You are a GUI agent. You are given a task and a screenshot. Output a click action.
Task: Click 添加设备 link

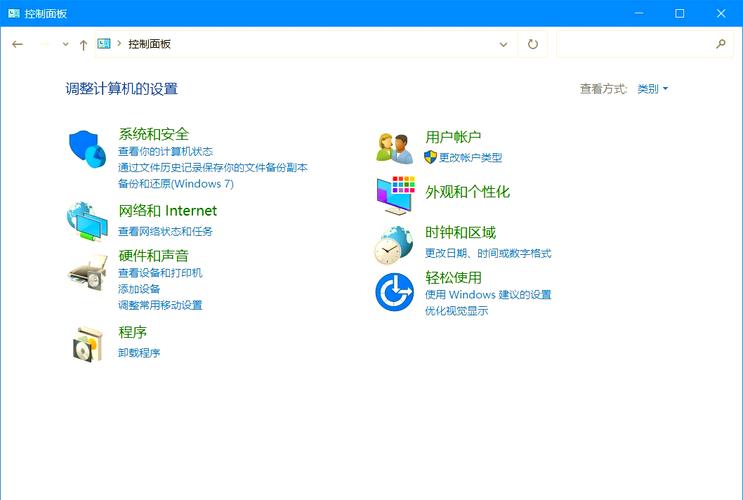click(x=139, y=289)
